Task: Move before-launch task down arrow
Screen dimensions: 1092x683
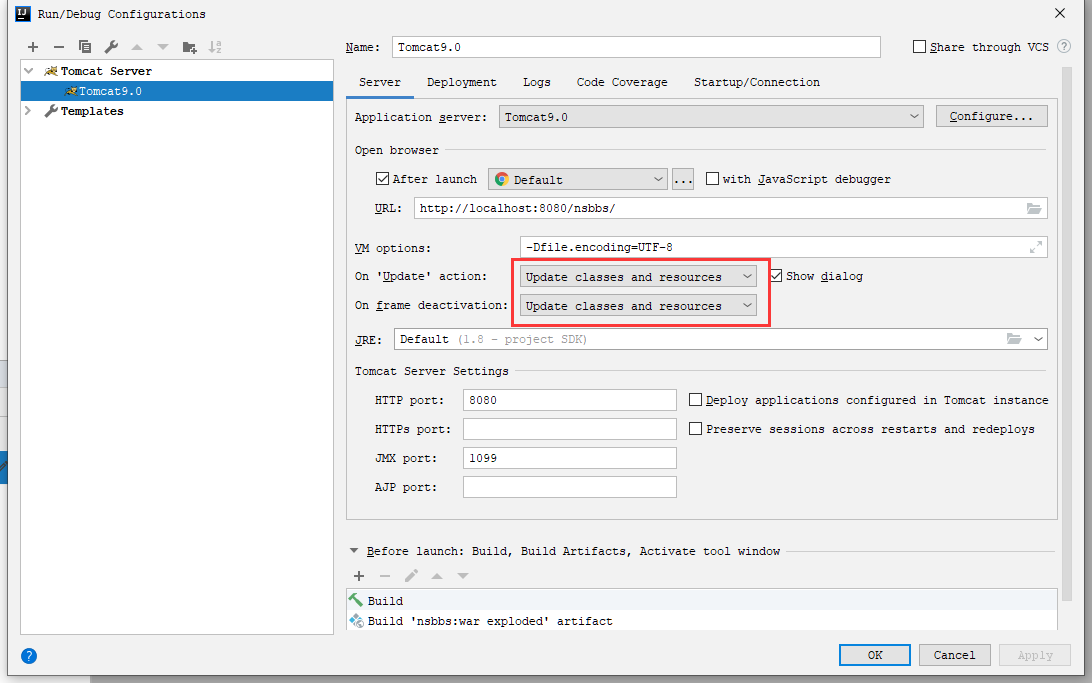Action: [462, 576]
